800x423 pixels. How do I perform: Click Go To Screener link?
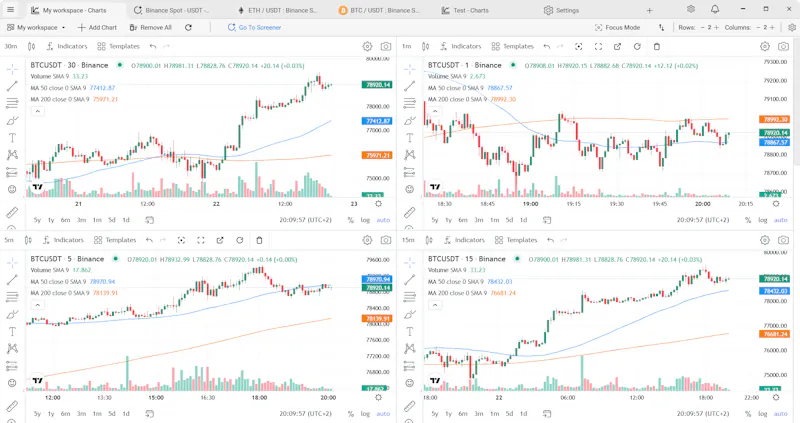[x=254, y=28]
